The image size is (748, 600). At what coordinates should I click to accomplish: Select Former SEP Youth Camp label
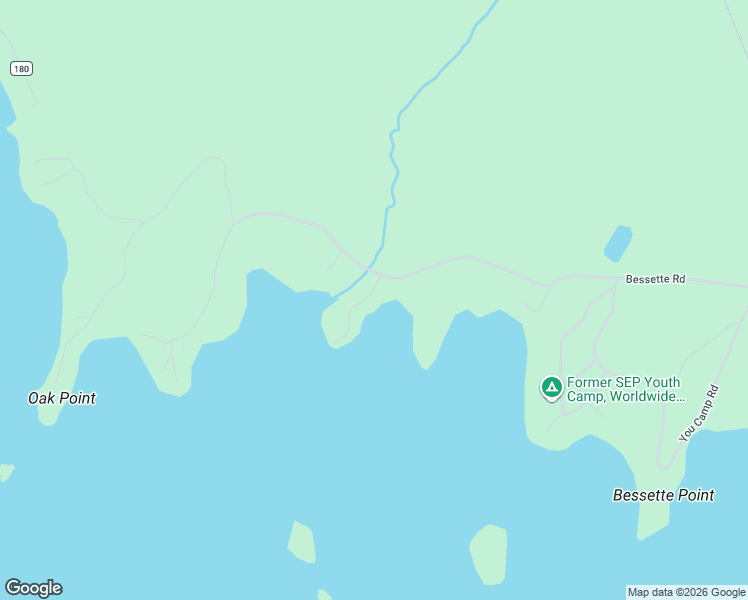[626, 389]
